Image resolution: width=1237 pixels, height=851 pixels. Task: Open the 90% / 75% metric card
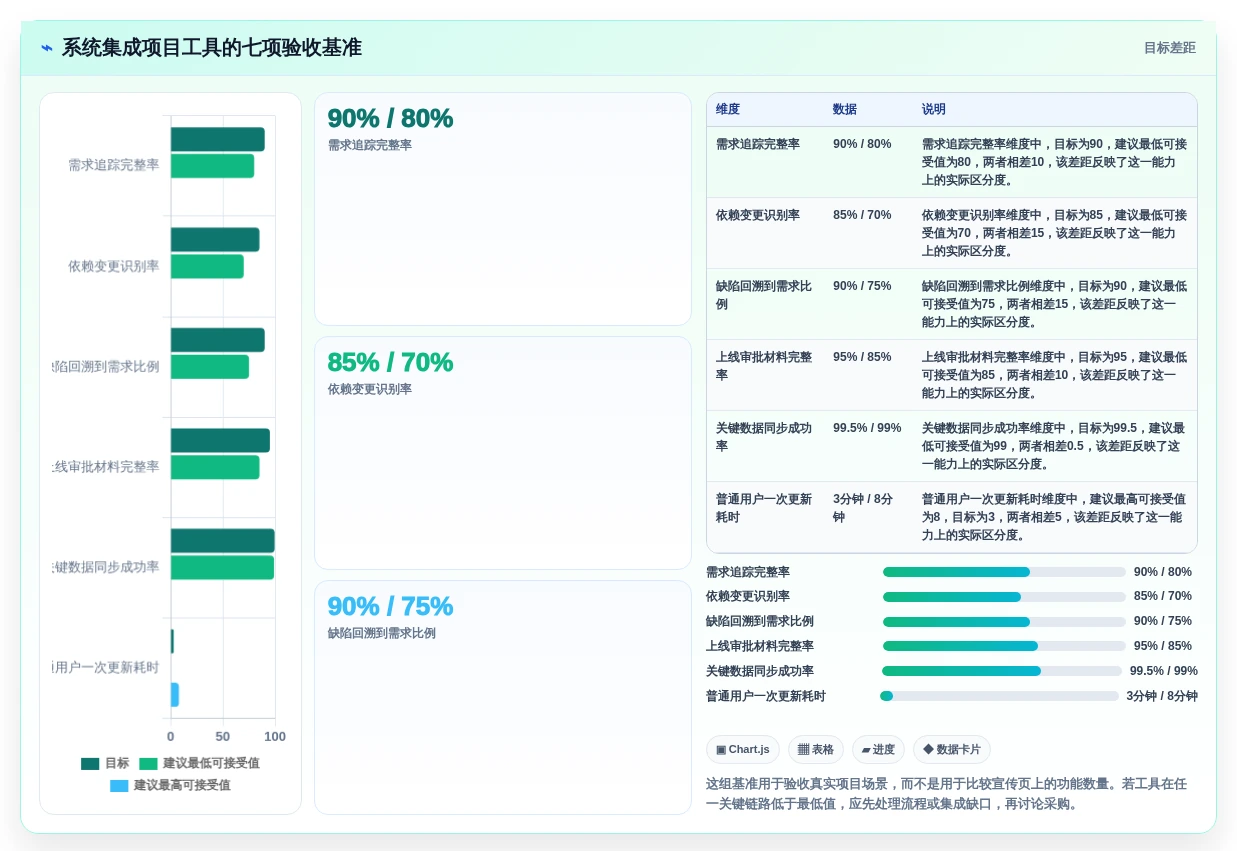point(503,697)
